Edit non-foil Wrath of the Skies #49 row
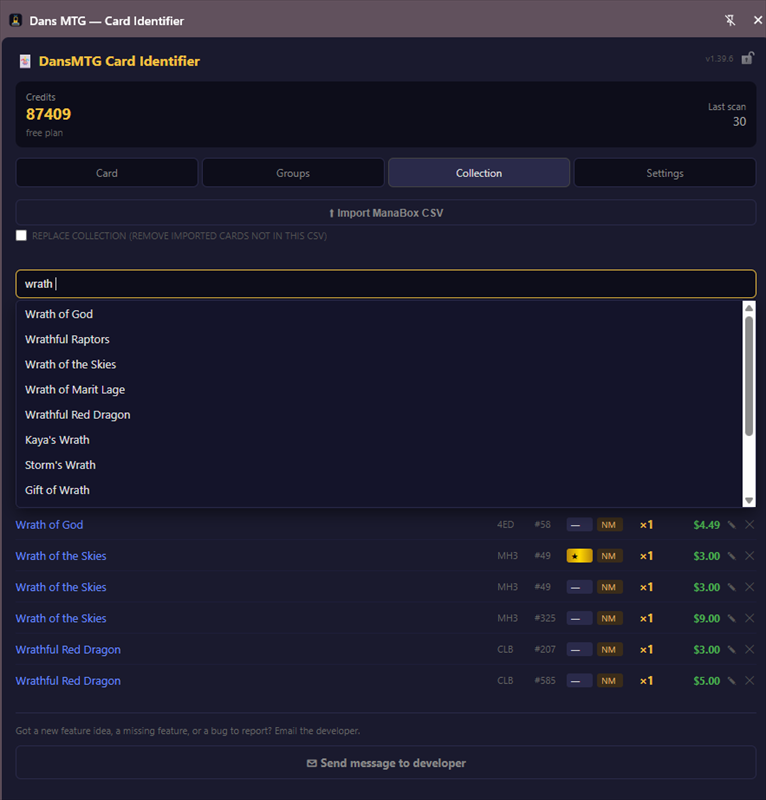Image resolution: width=766 pixels, height=800 pixels. 731,587
